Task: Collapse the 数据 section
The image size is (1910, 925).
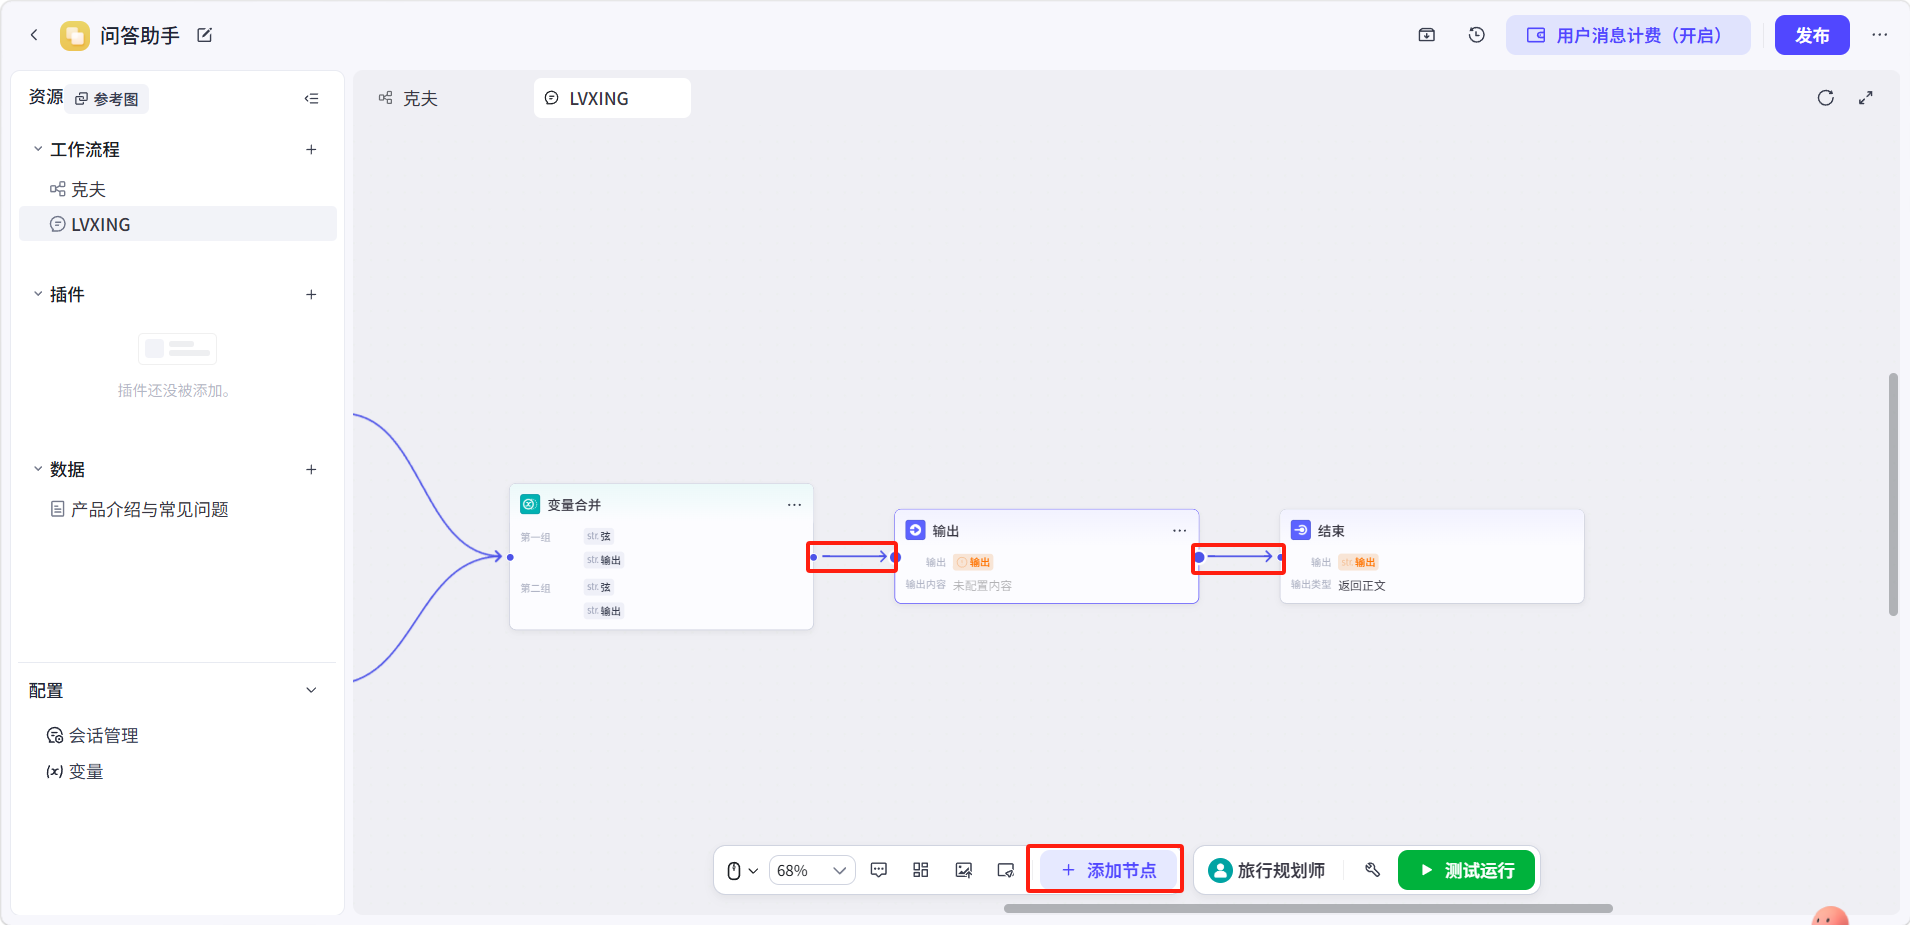Action: click(x=38, y=469)
